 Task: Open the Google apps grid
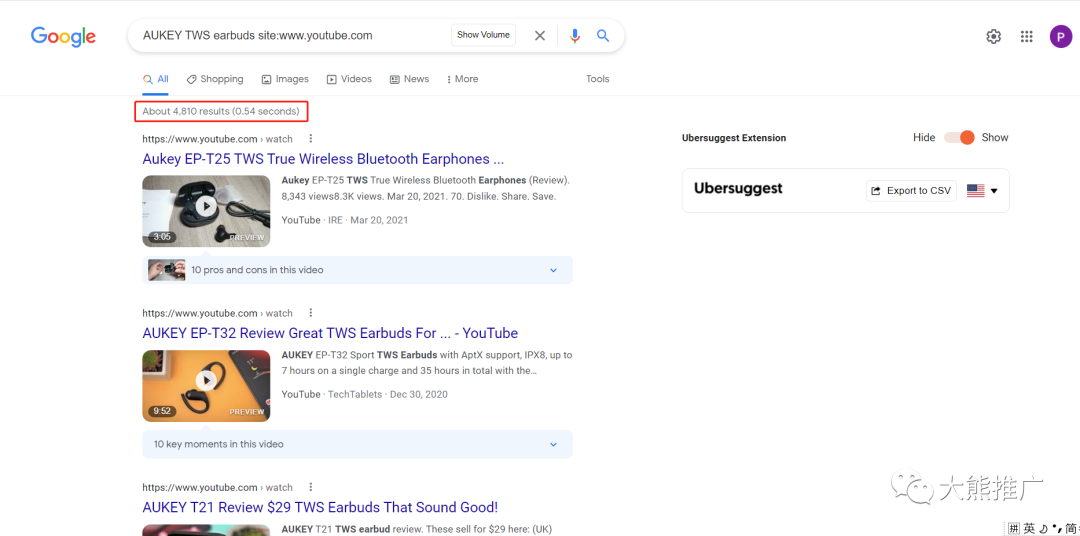tap(1026, 37)
